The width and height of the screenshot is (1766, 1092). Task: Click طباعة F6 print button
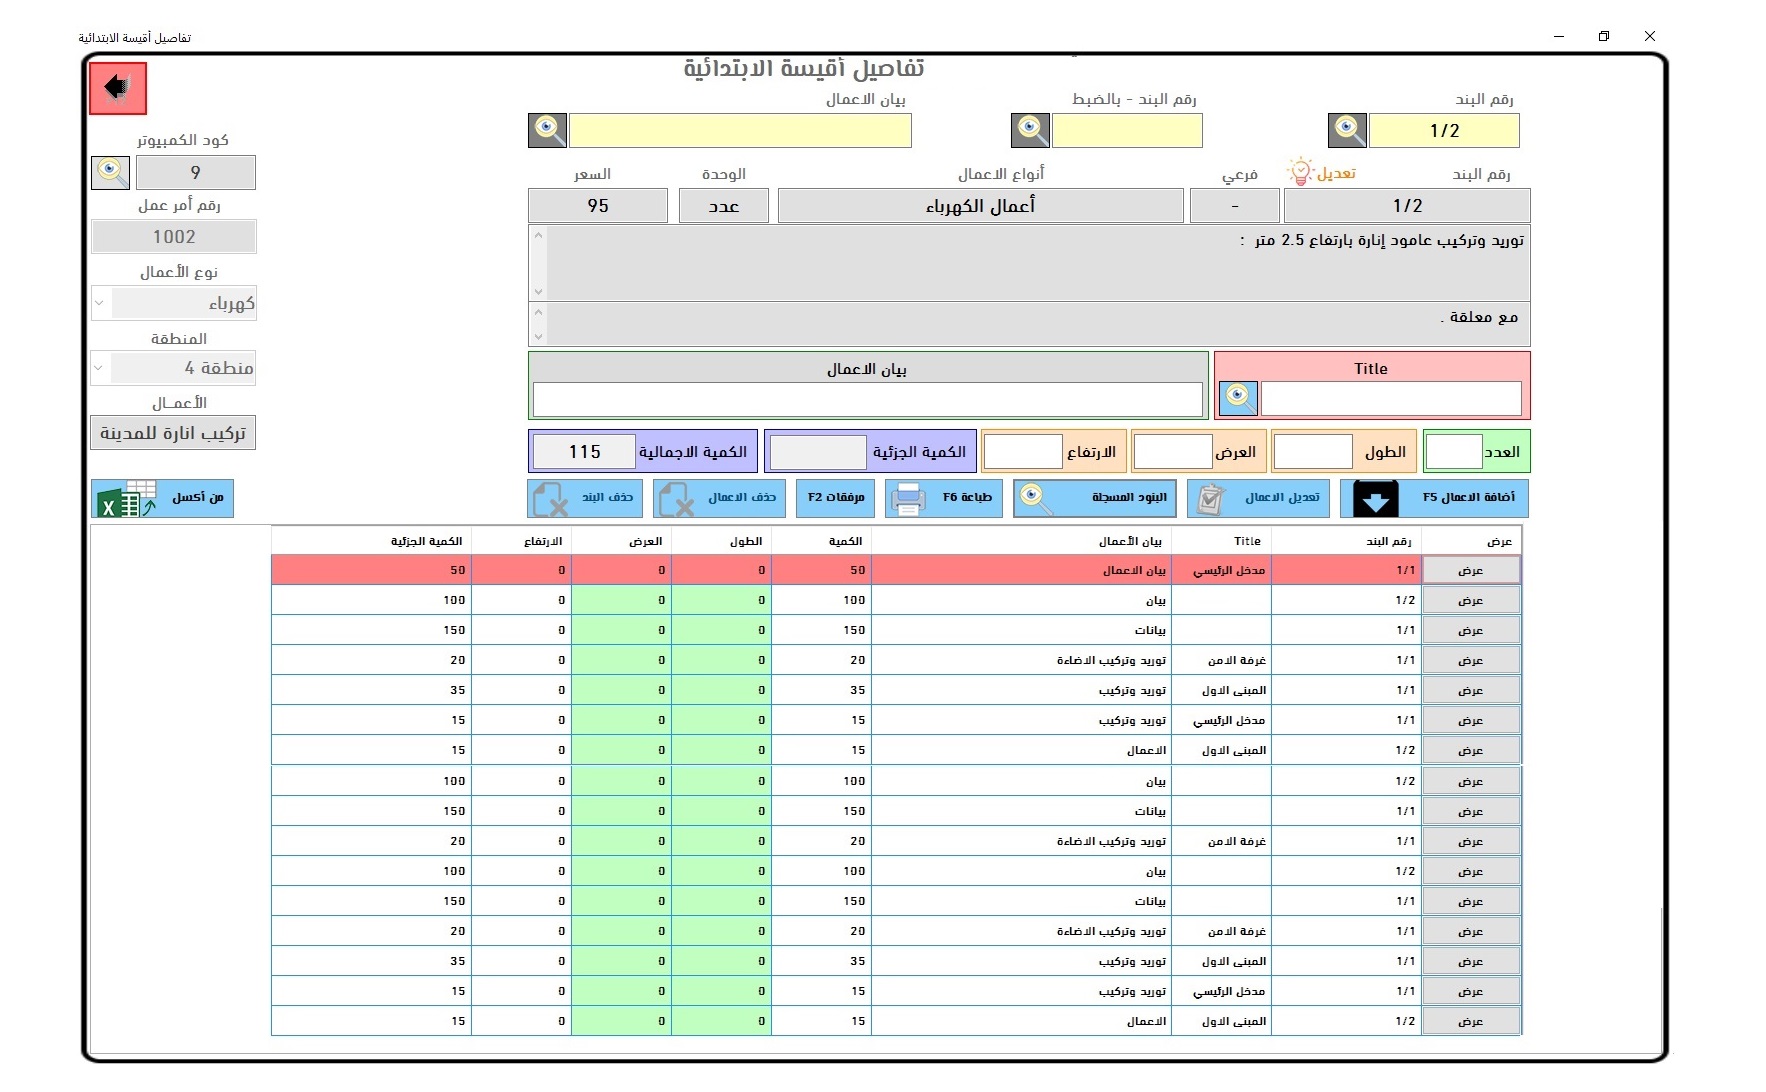944,498
